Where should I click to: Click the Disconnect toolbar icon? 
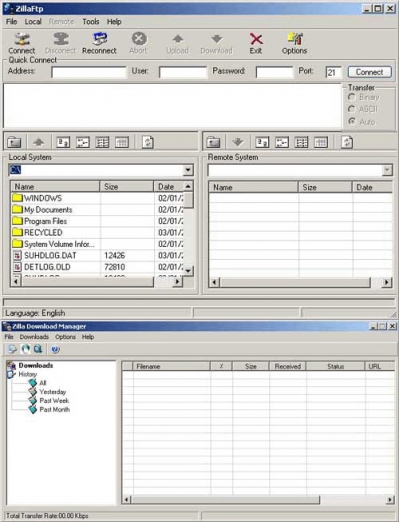click(x=61, y=39)
